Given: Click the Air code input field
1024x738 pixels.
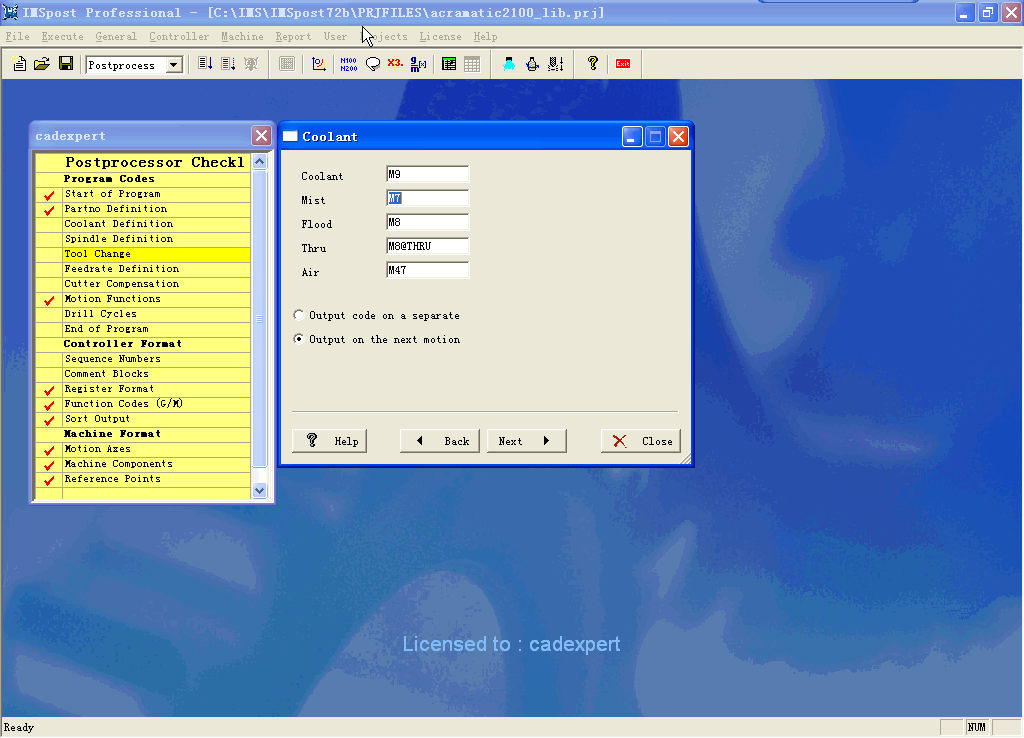Looking at the screenshot, I should point(428,270).
